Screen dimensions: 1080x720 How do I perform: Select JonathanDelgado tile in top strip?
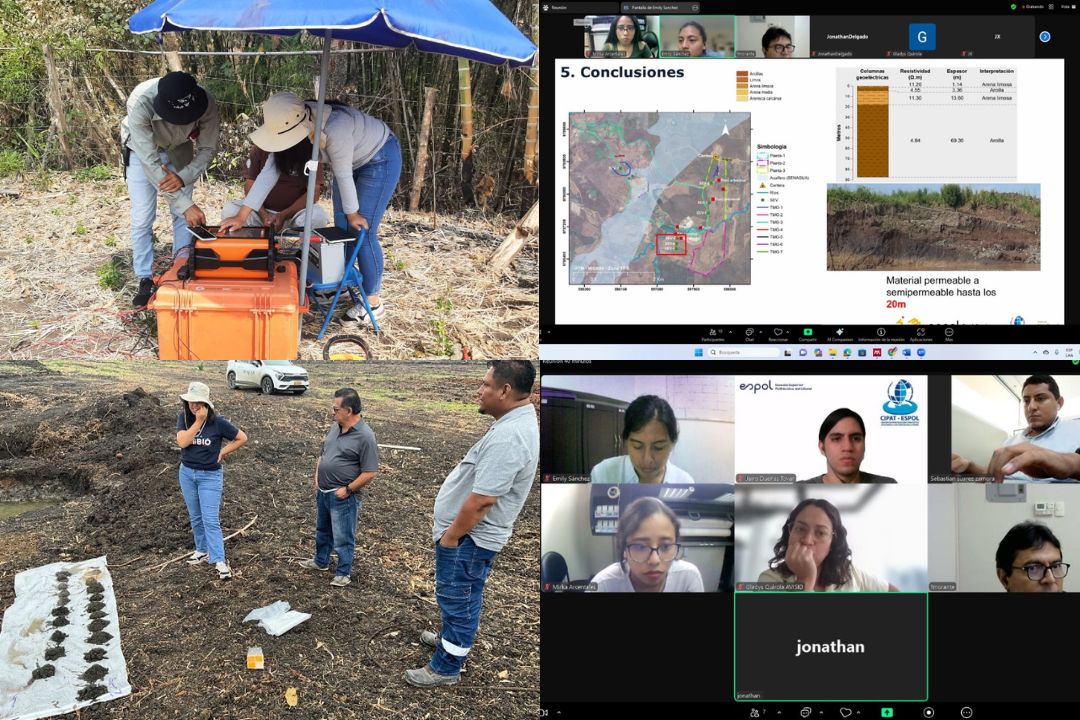point(847,37)
